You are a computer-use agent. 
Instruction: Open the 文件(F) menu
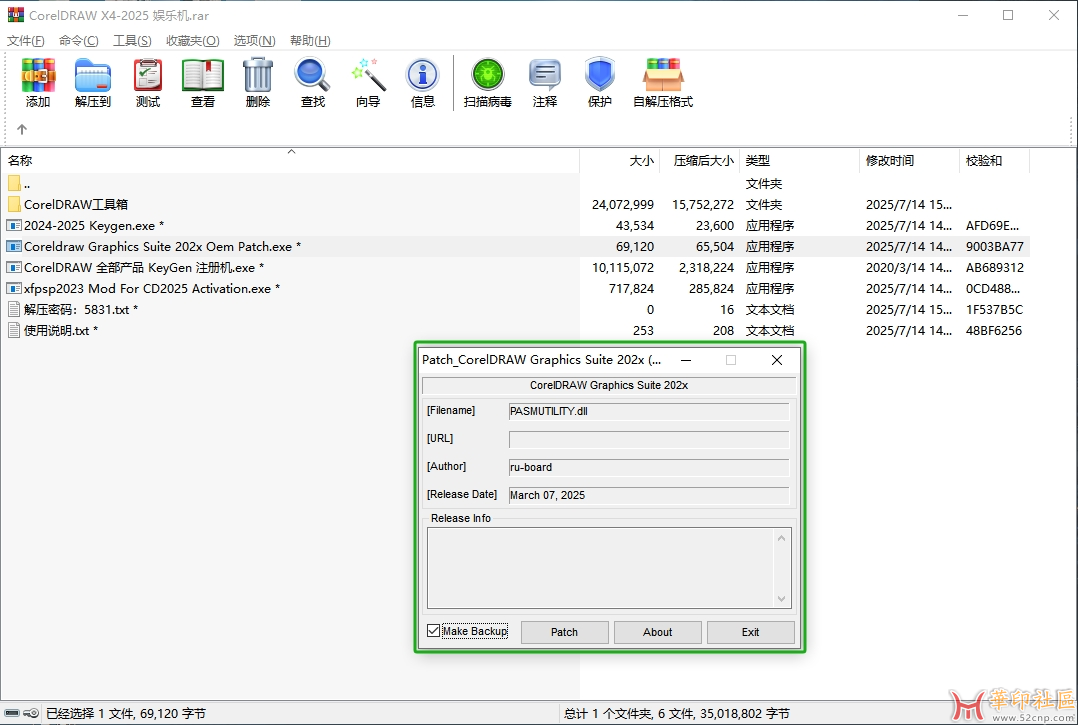pos(26,41)
